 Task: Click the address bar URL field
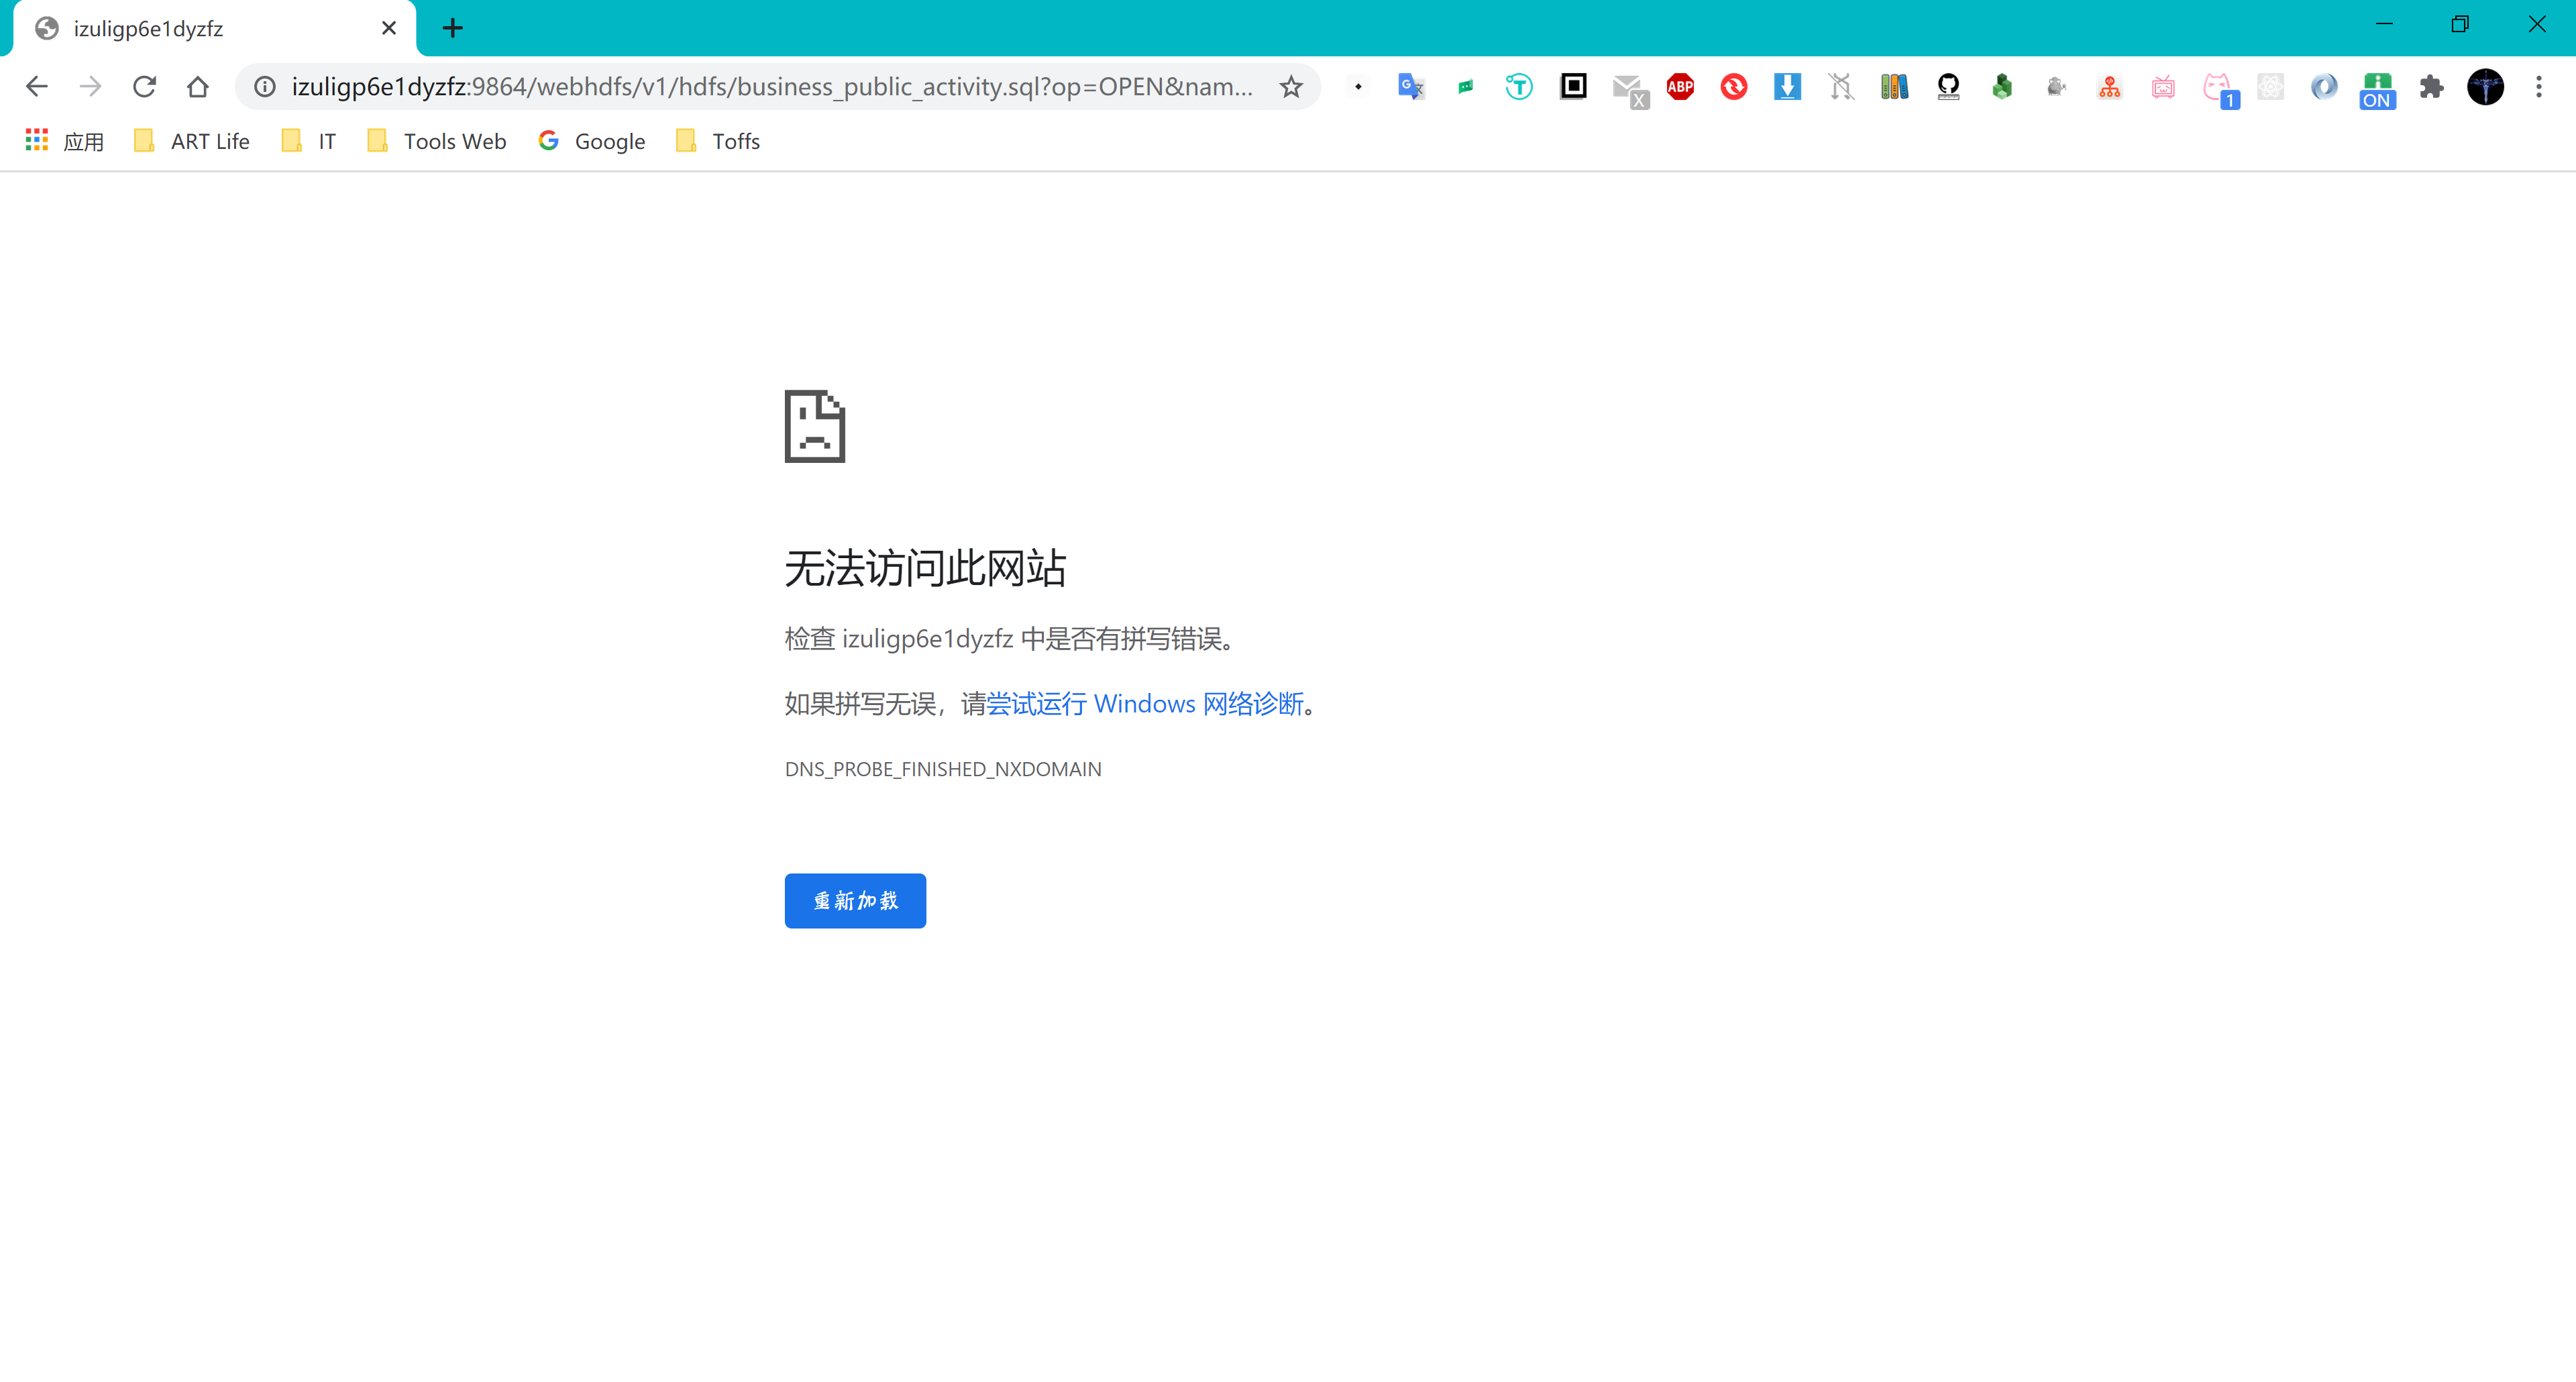(770, 87)
